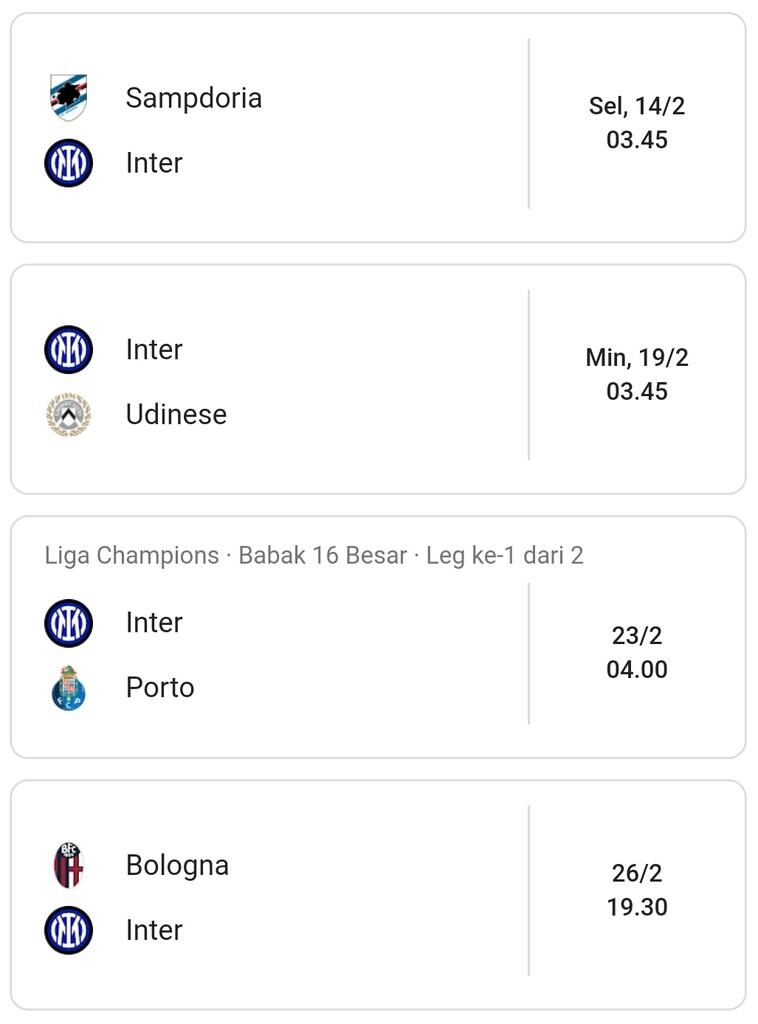
Task: Click the Sampdoria club crest
Action: (x=68, y=98)
